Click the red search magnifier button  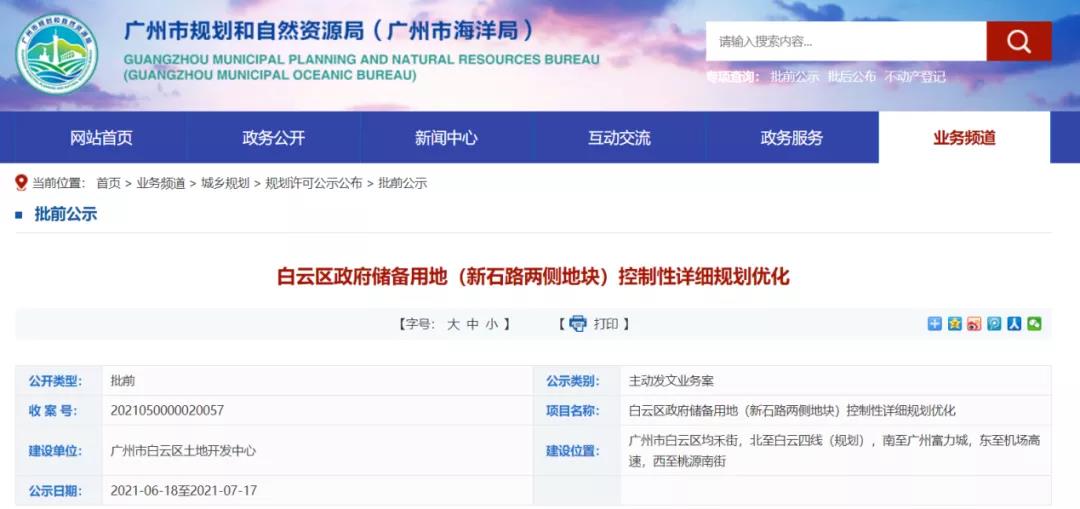pos(1018,41)
